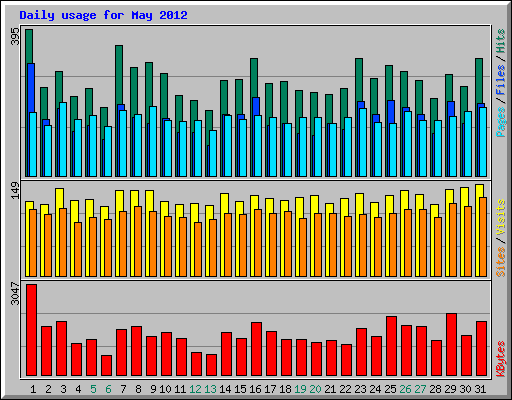Click green day 12 label
The image size is (512, 400).
click(195, 389)
